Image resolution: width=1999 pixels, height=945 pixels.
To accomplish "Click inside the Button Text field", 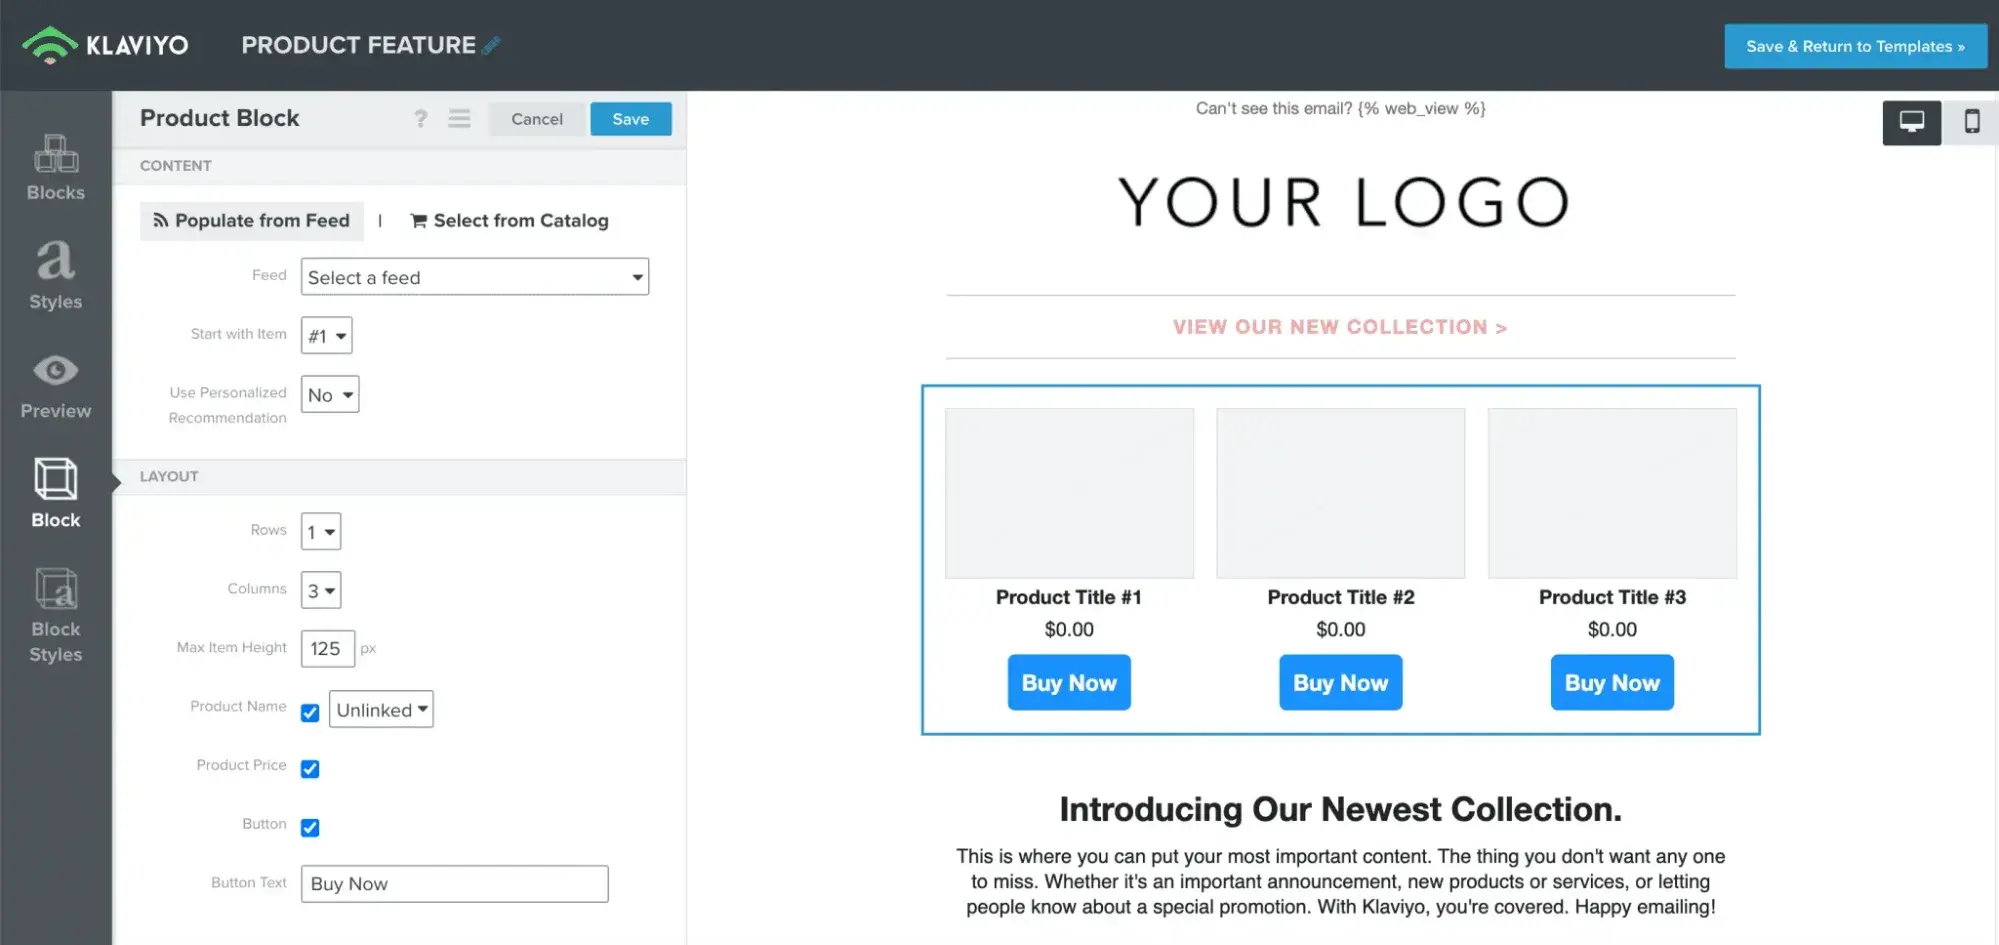I will point(454,883).
